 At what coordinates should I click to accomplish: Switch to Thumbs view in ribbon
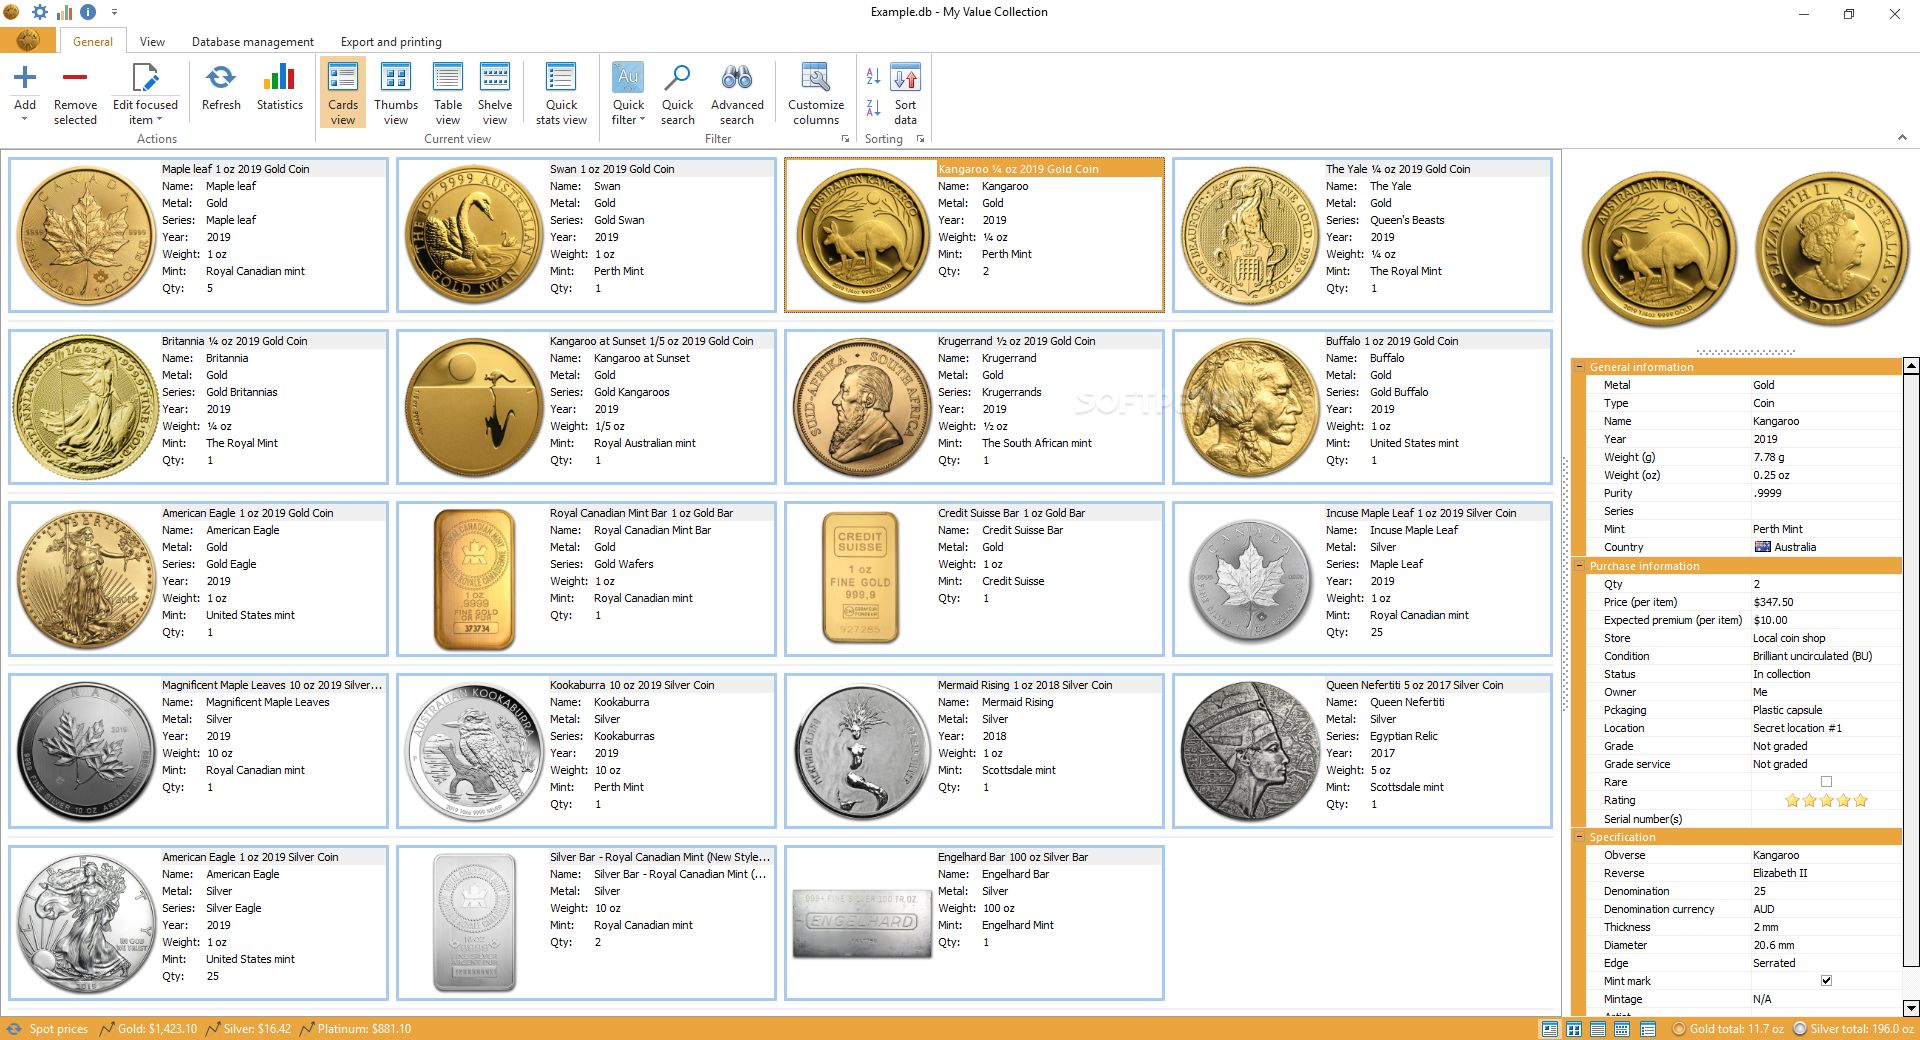(x=396, y=92)
